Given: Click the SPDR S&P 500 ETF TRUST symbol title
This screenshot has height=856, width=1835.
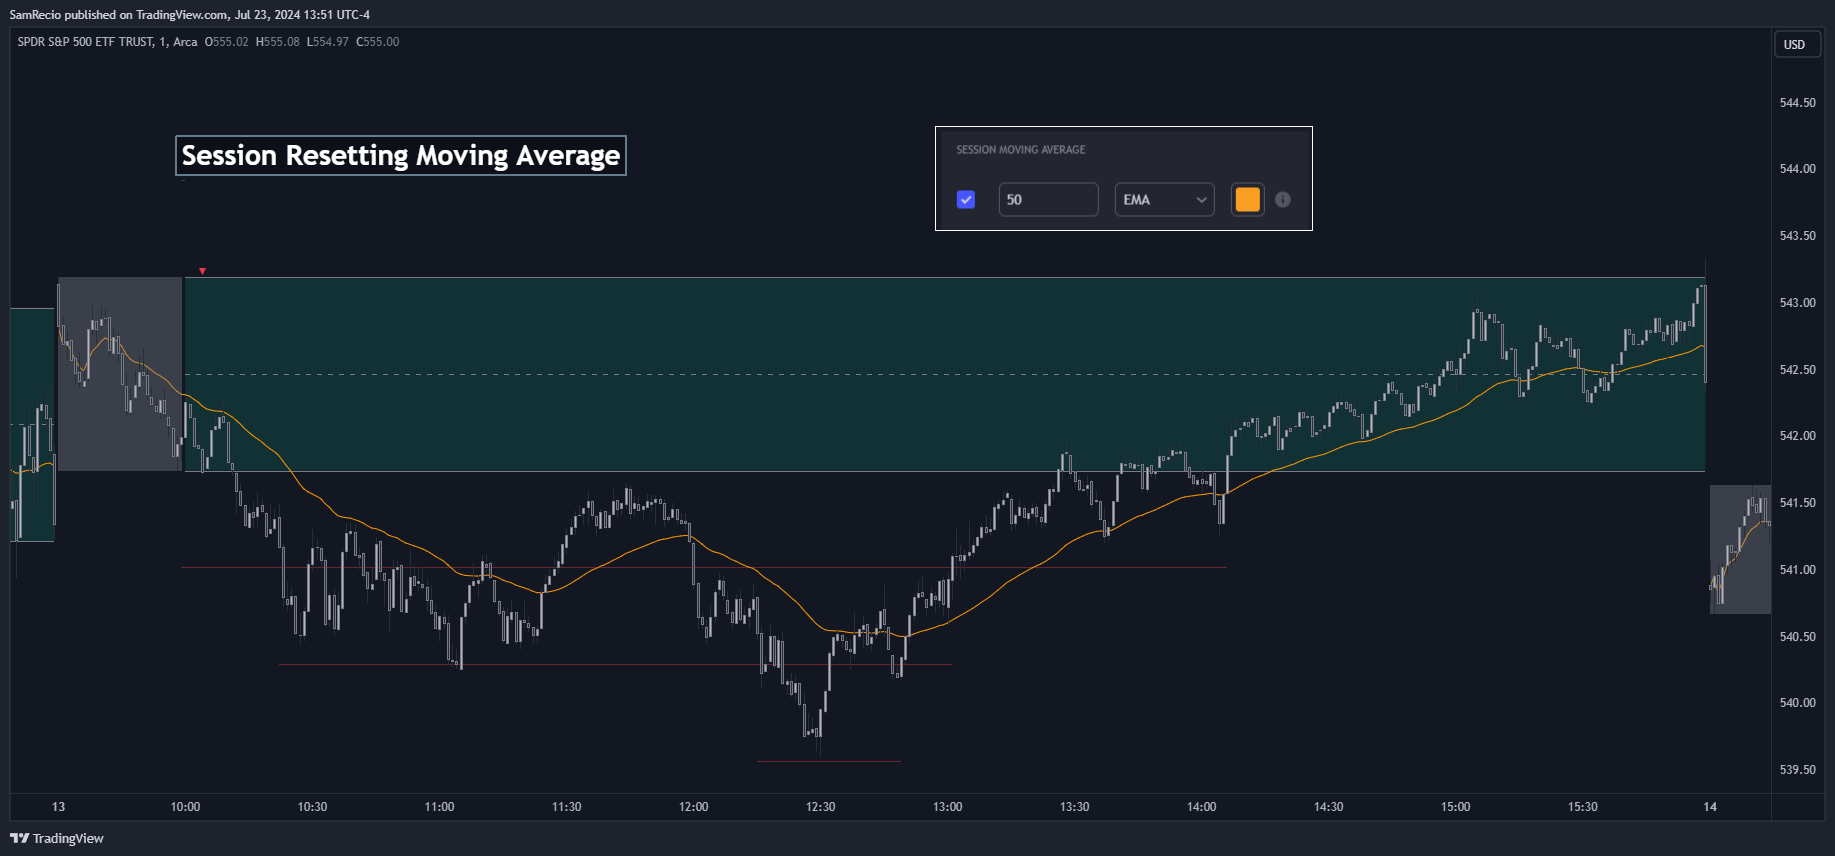Looking at the screenshot, I should (86, 42).
